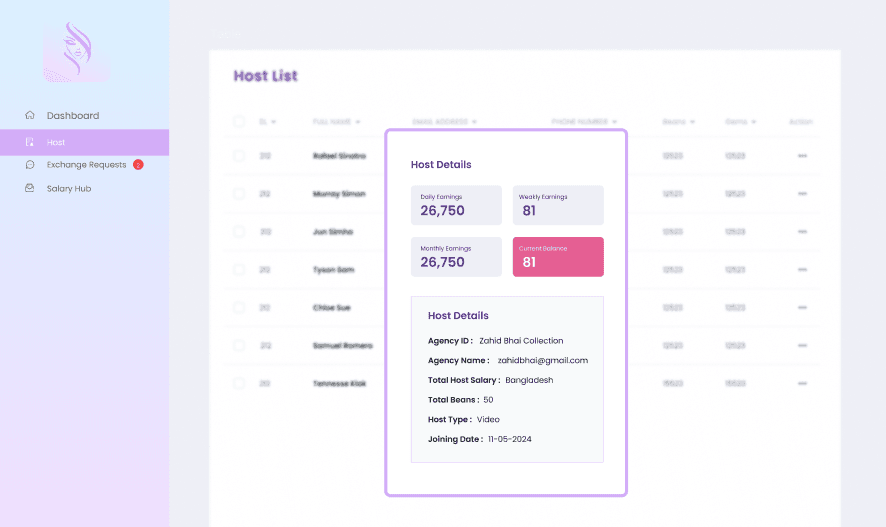This screenshot has height=527, width=886.
Task: Click the name Tennesse Klok in the list
Action: click(x=339, y=383)
